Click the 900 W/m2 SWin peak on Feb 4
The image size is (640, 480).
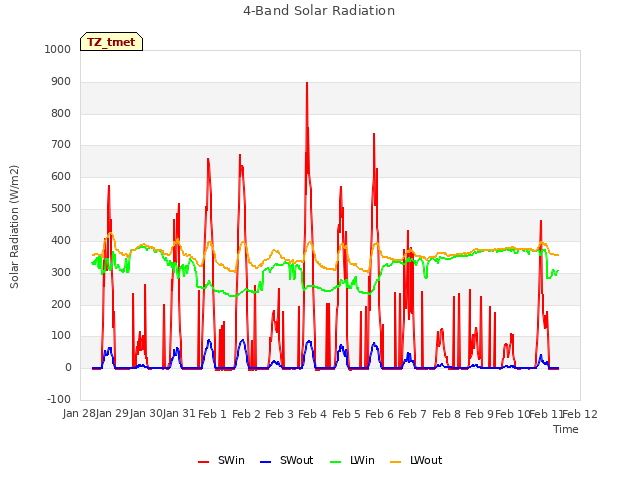tap(307, 83)
